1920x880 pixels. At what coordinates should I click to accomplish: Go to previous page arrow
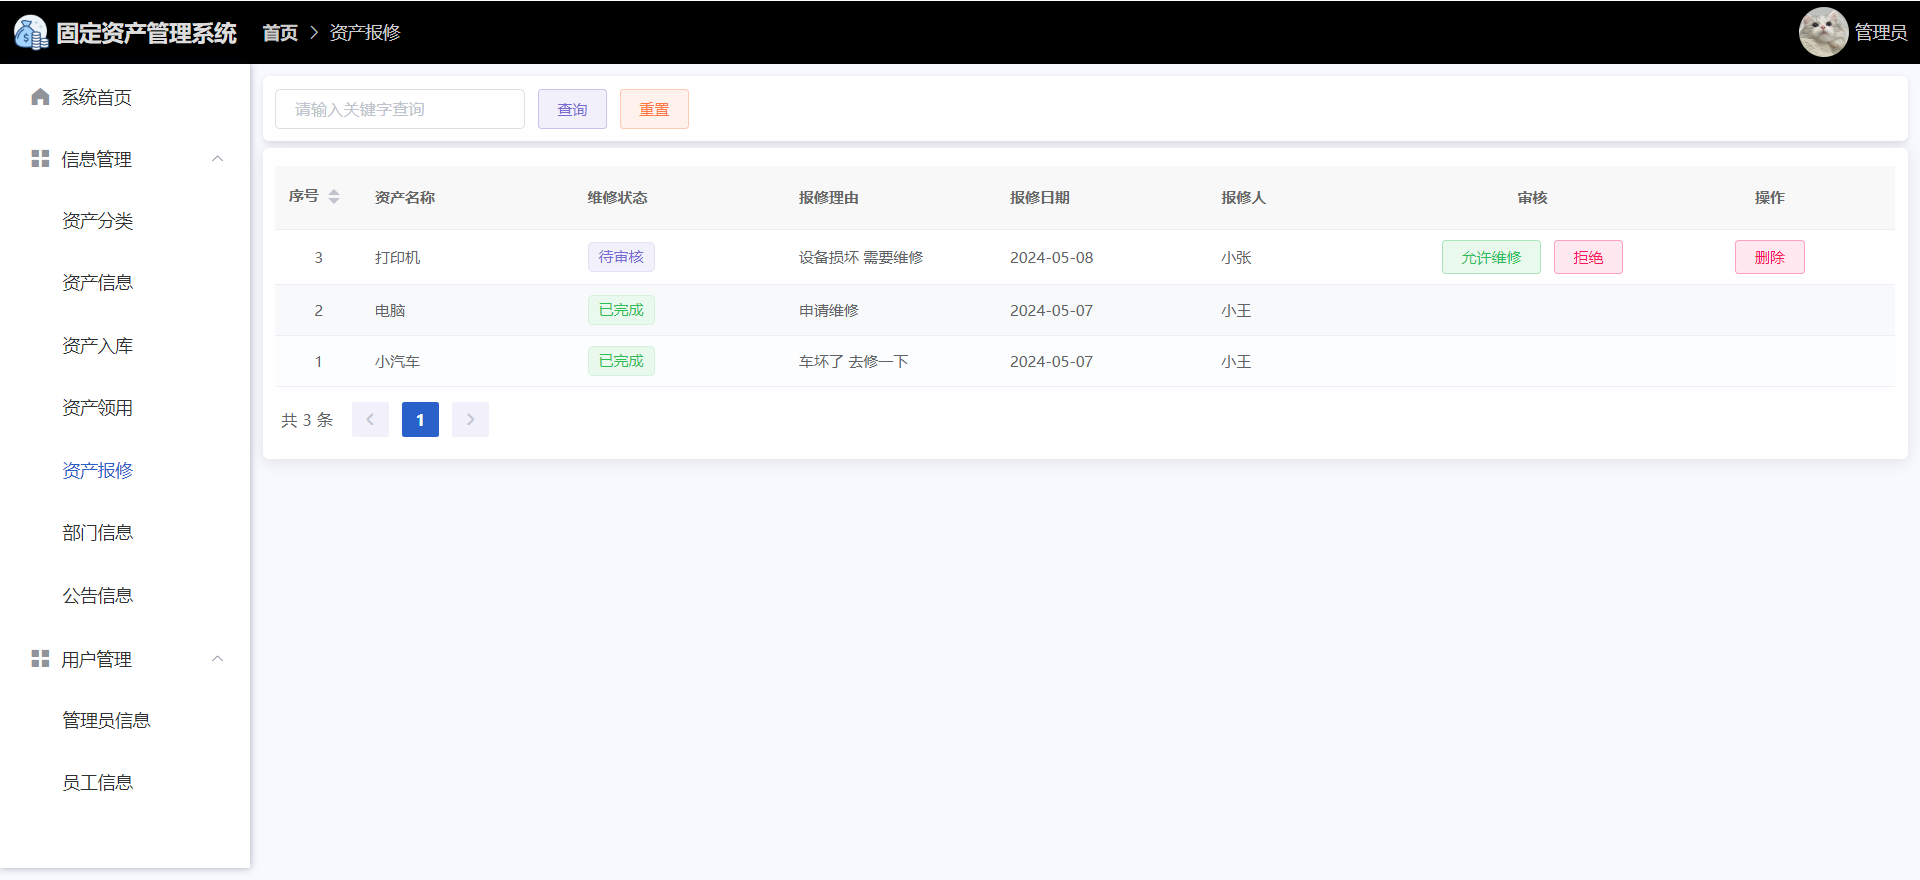(x=370, y=420)
